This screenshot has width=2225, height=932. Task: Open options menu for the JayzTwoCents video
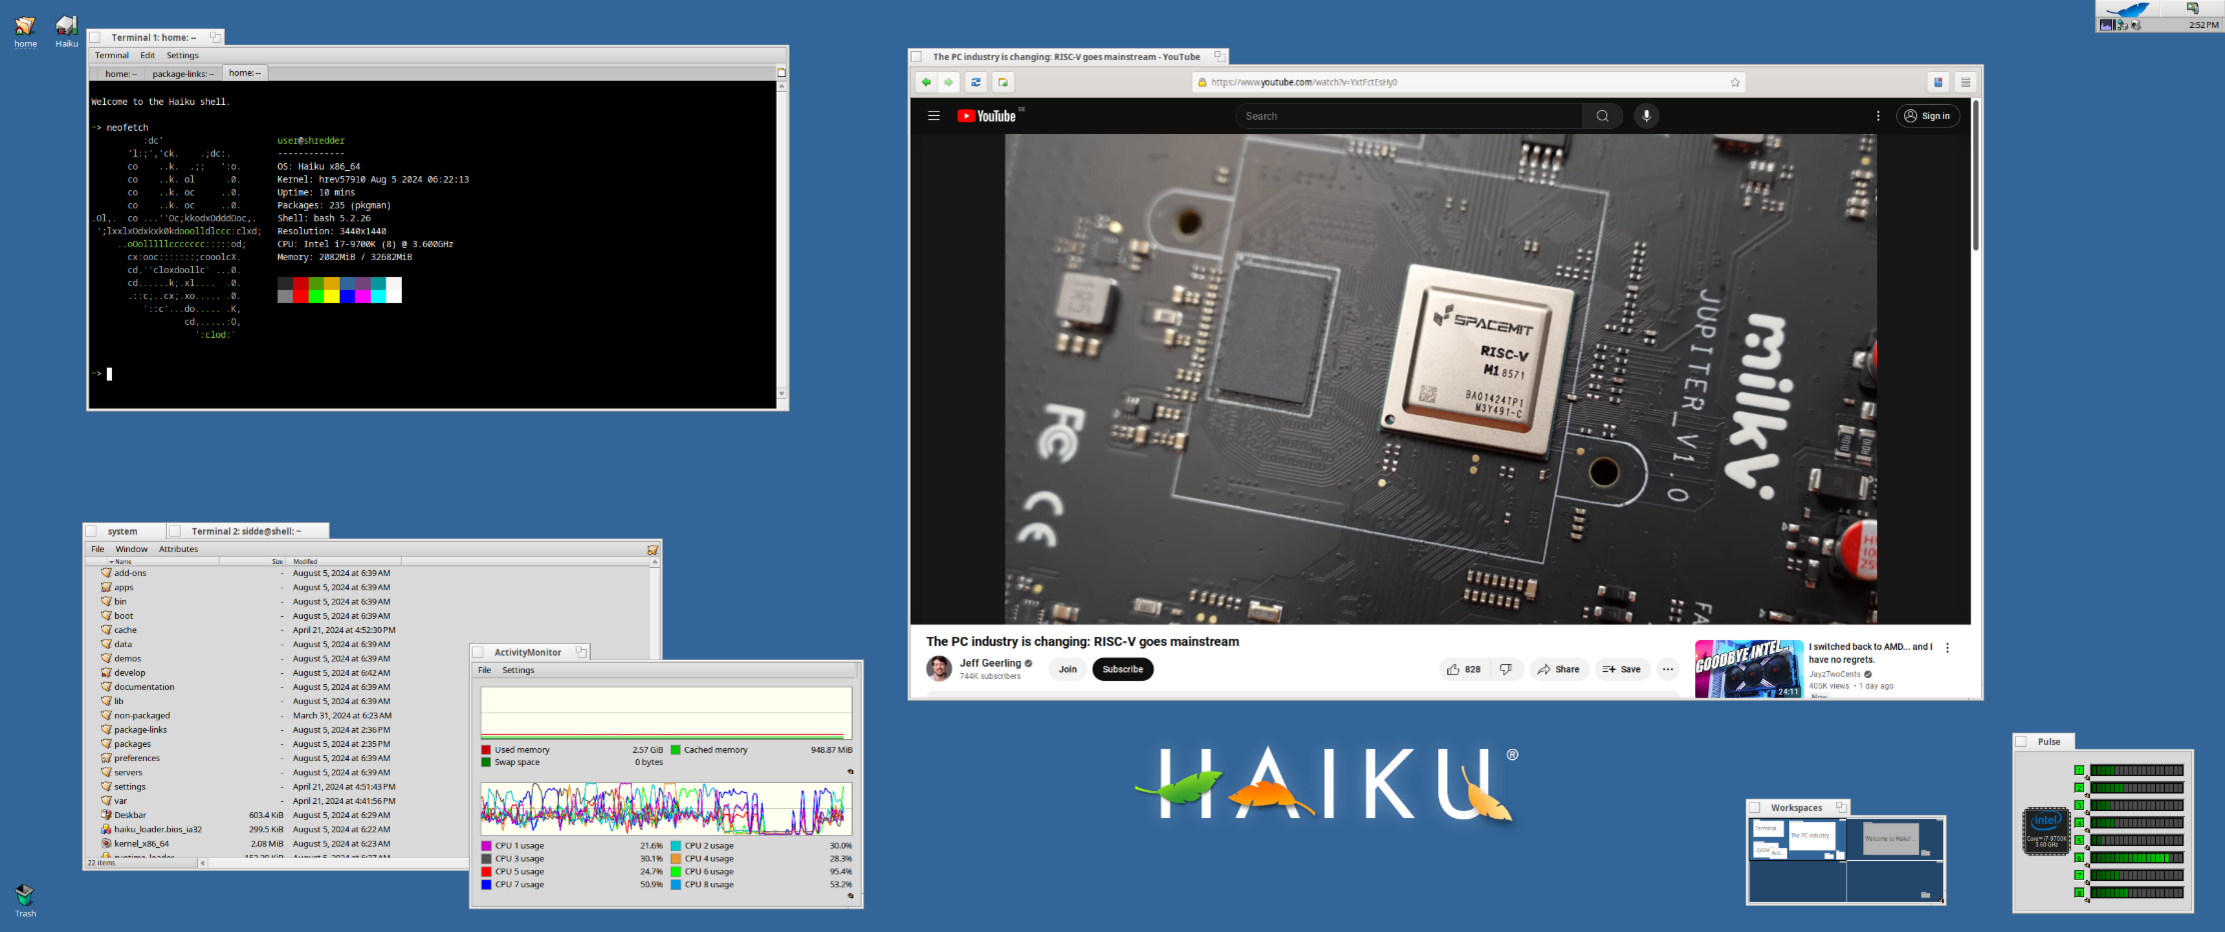click(1947, 648)
